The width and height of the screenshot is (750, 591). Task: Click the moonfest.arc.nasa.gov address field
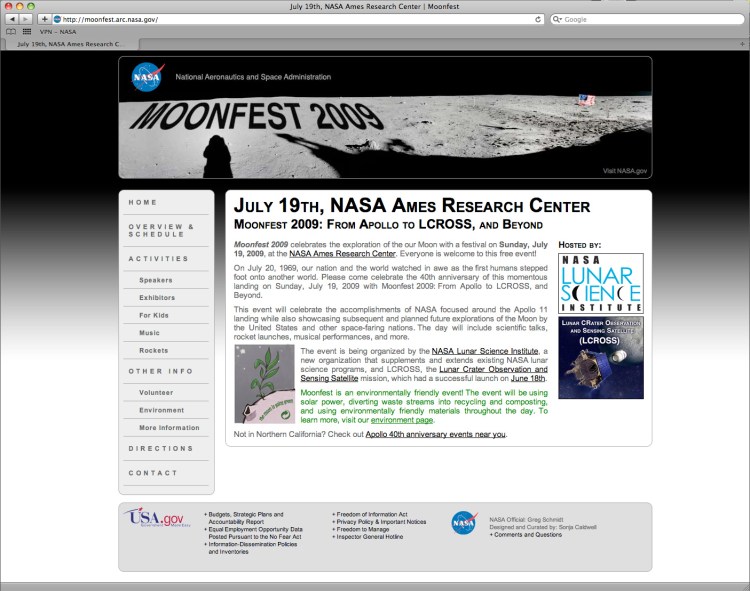(297, 19)
